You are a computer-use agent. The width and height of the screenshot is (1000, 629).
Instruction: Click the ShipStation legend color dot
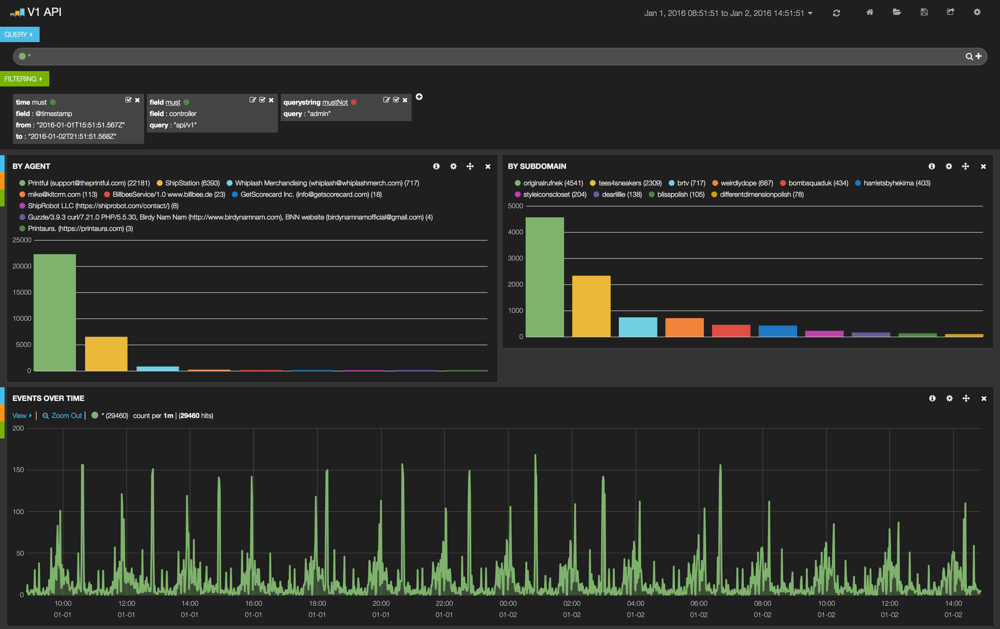[159, 184]
